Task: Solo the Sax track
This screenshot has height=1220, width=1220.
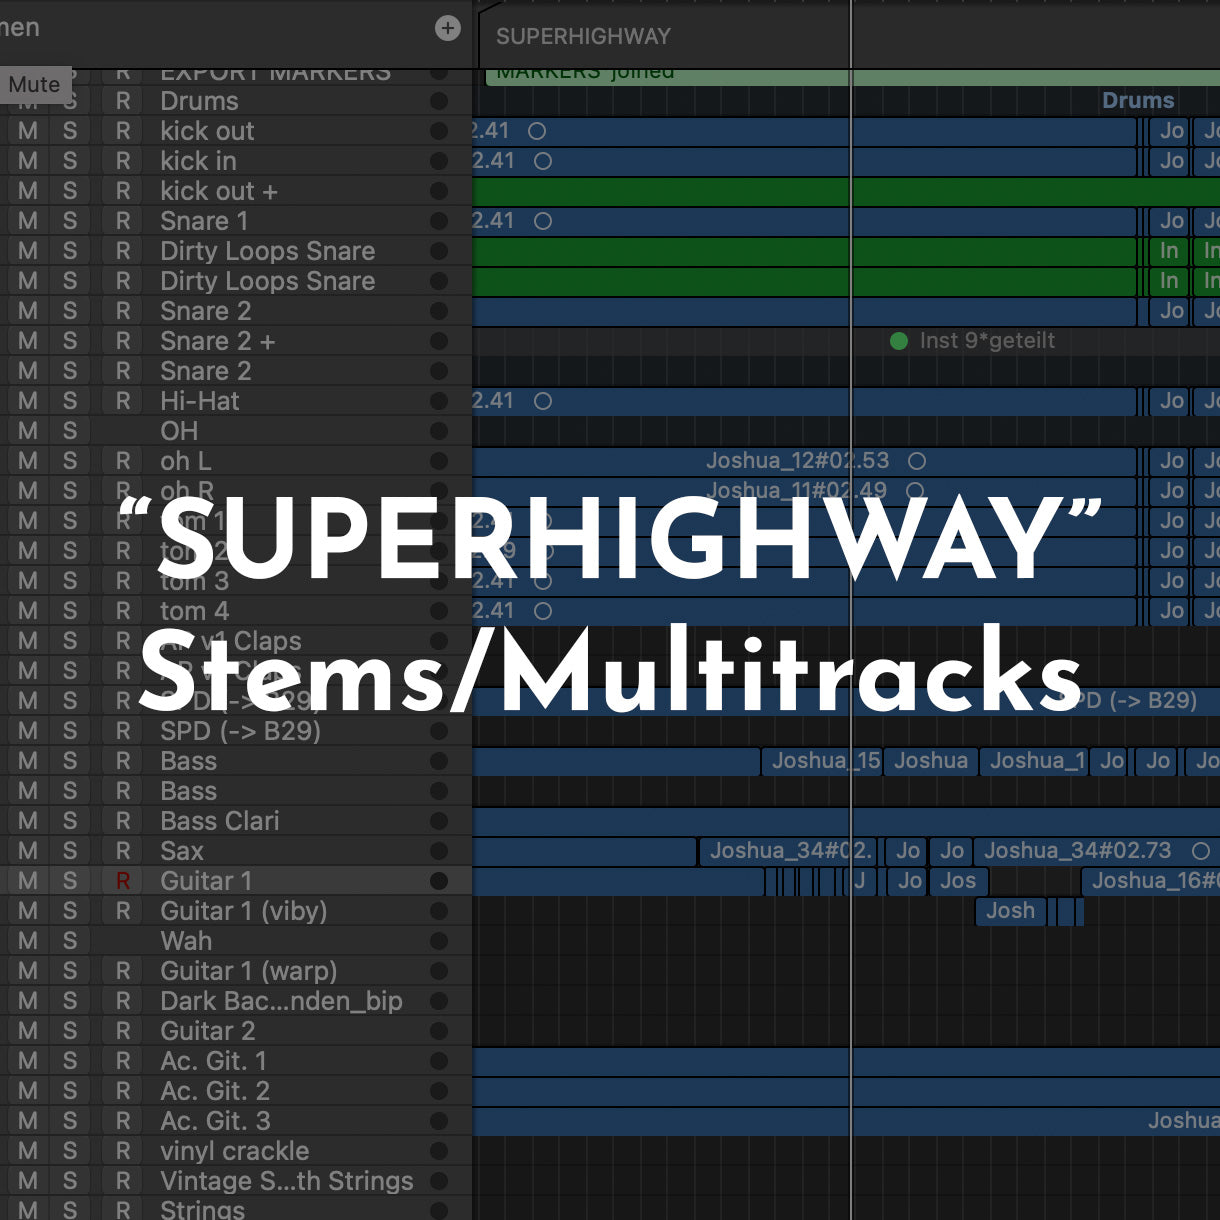Action: (x=69, y=851)
